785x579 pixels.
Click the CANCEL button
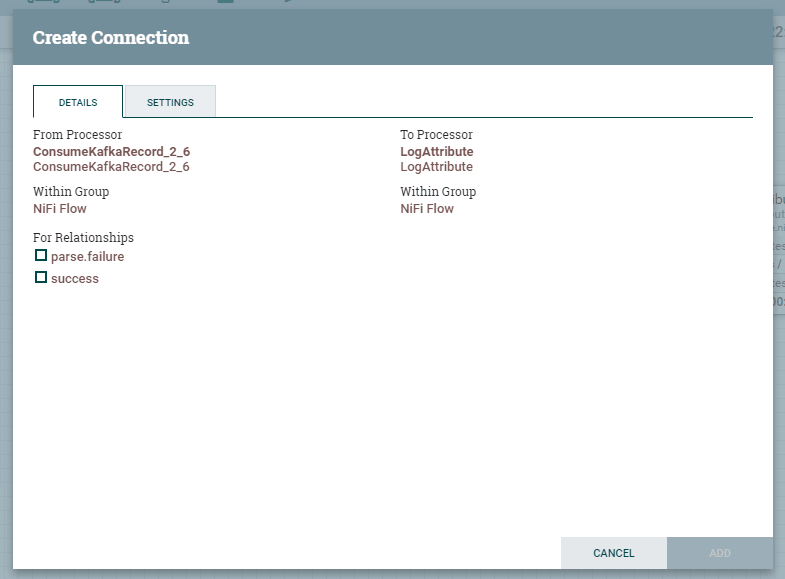pos(614,552)
